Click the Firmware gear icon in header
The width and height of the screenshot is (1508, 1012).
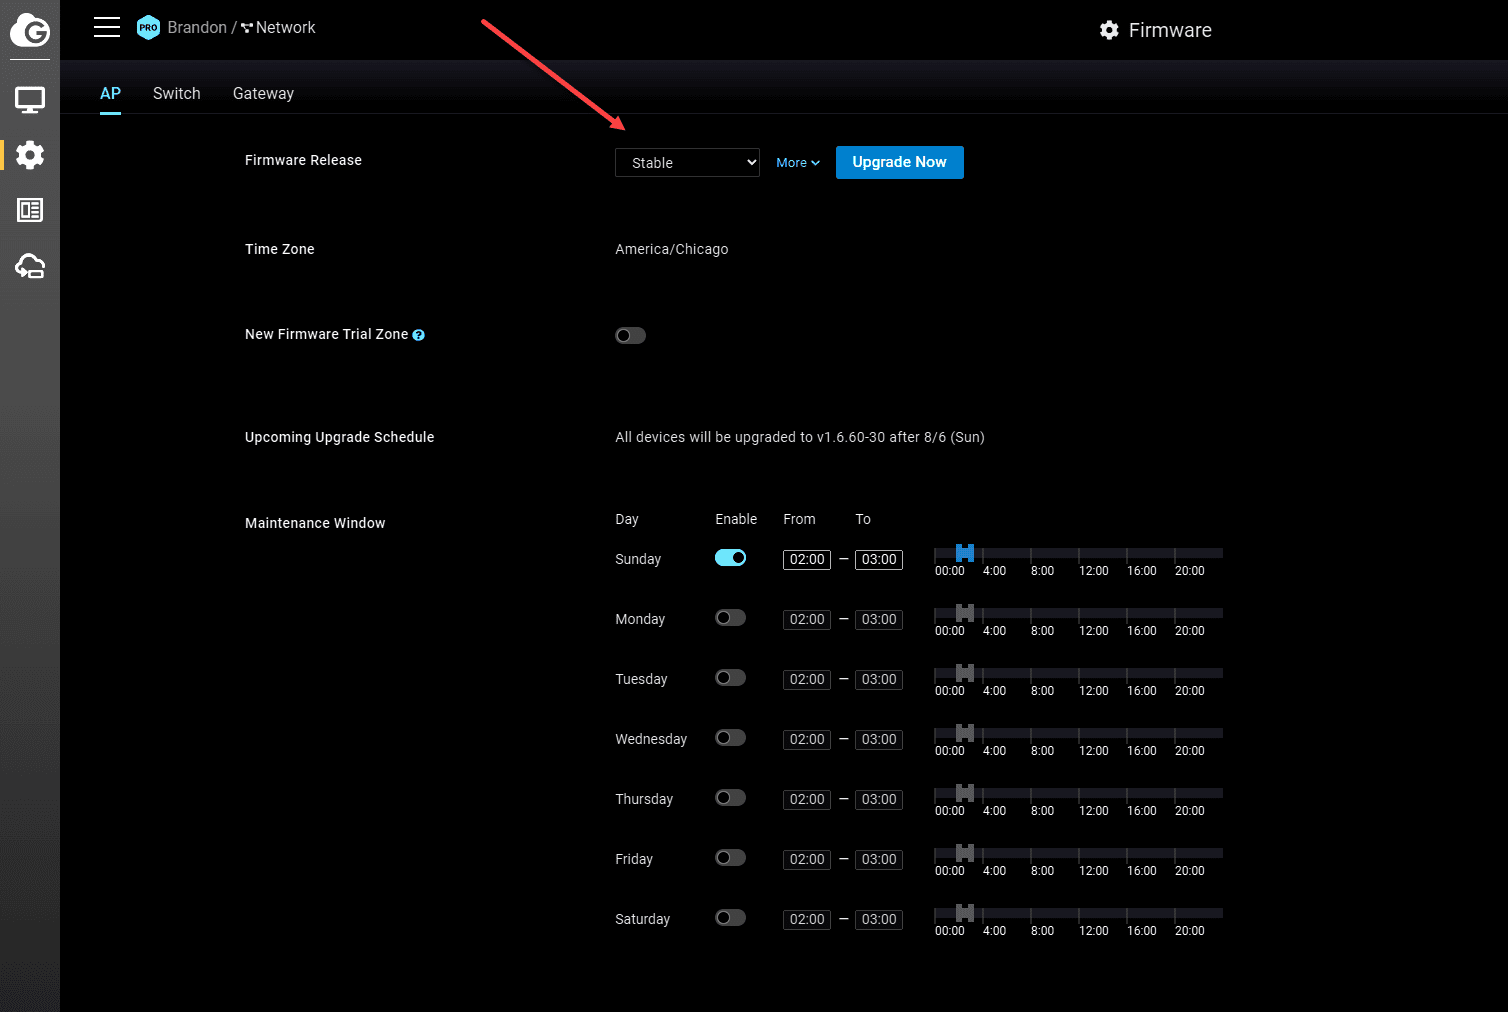point(1109,30)
